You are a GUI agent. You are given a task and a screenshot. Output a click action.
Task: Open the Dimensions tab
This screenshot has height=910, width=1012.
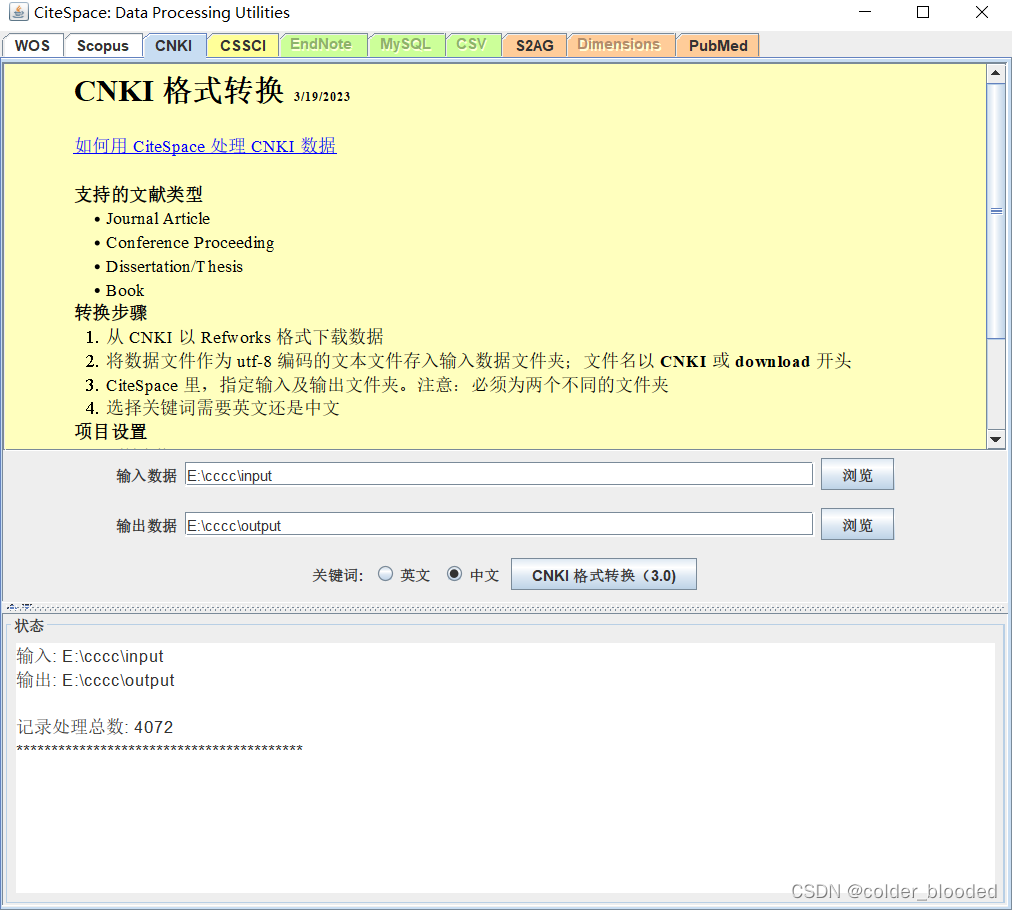pos(619,45)
